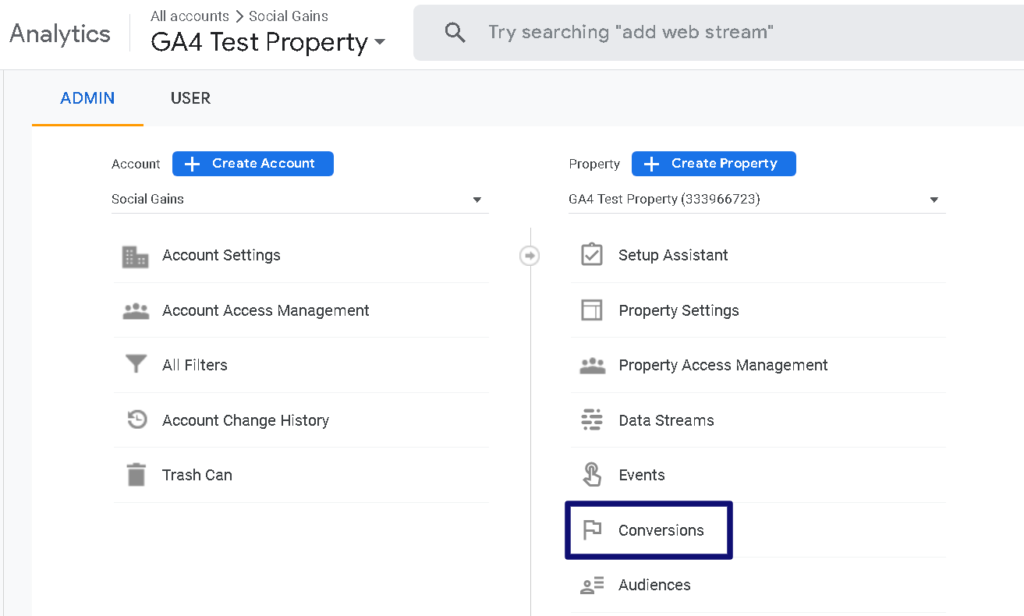Open Account Access Management
1024x616 pixels.
click(x=300, y=310)
